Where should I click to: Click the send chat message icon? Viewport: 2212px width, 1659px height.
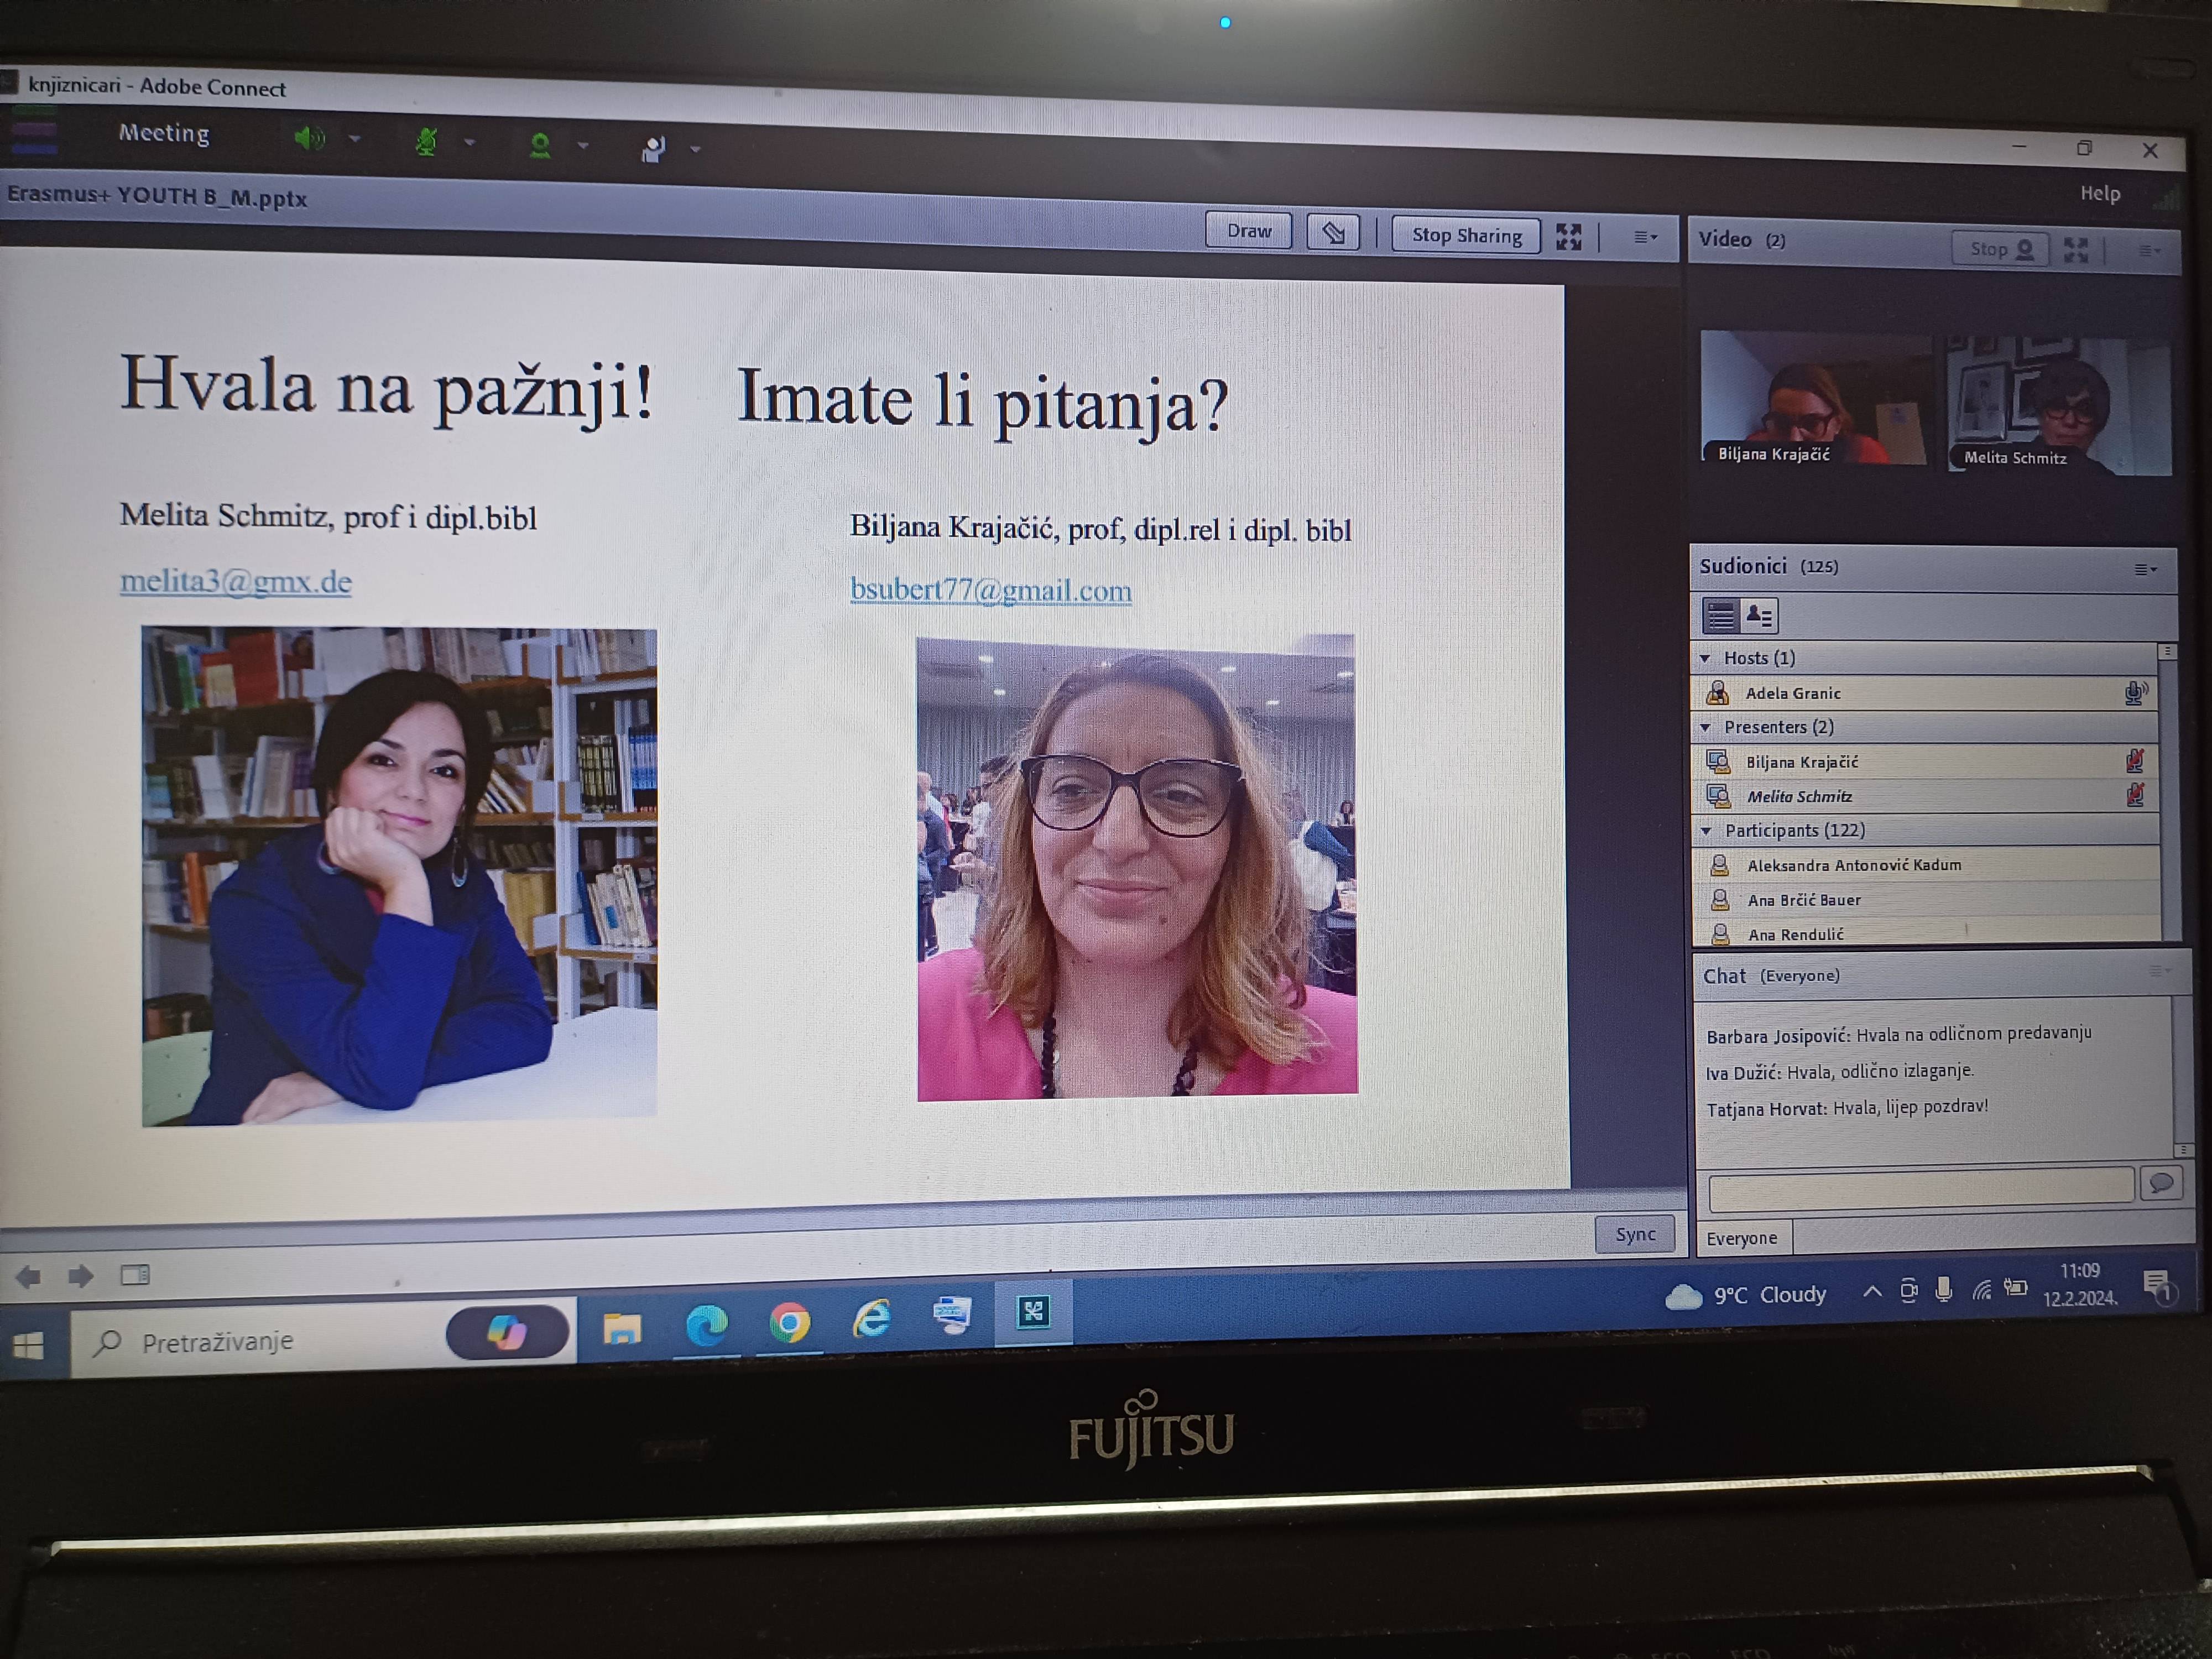(x=2160, y=1184)
